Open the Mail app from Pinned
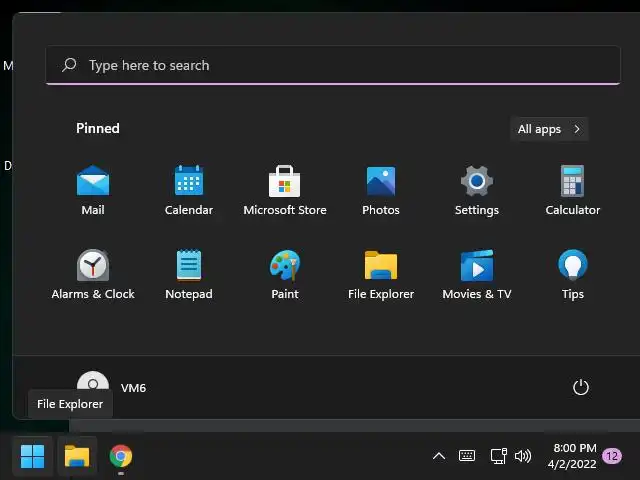 coord(93,190)
